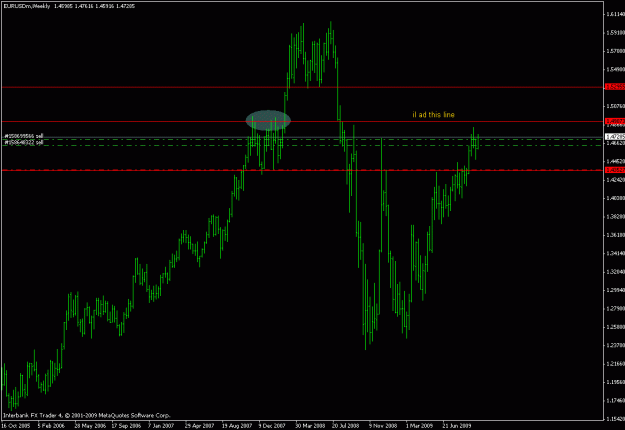
Task: Click the 9 Nov 2008 date label
Action: tap(383, 426)
